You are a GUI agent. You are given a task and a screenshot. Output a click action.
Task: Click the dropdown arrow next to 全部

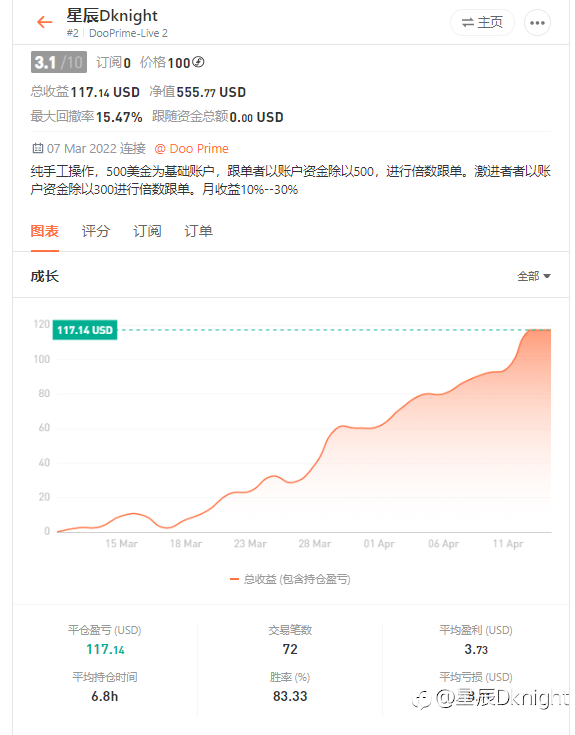click(547, 277)
